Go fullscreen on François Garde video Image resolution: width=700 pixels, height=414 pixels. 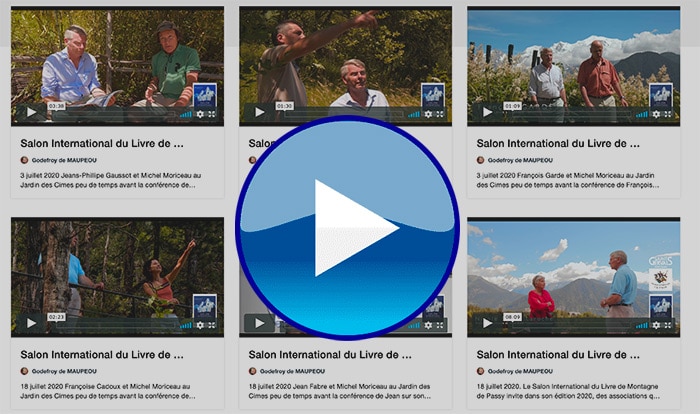(x=668, y=114)
